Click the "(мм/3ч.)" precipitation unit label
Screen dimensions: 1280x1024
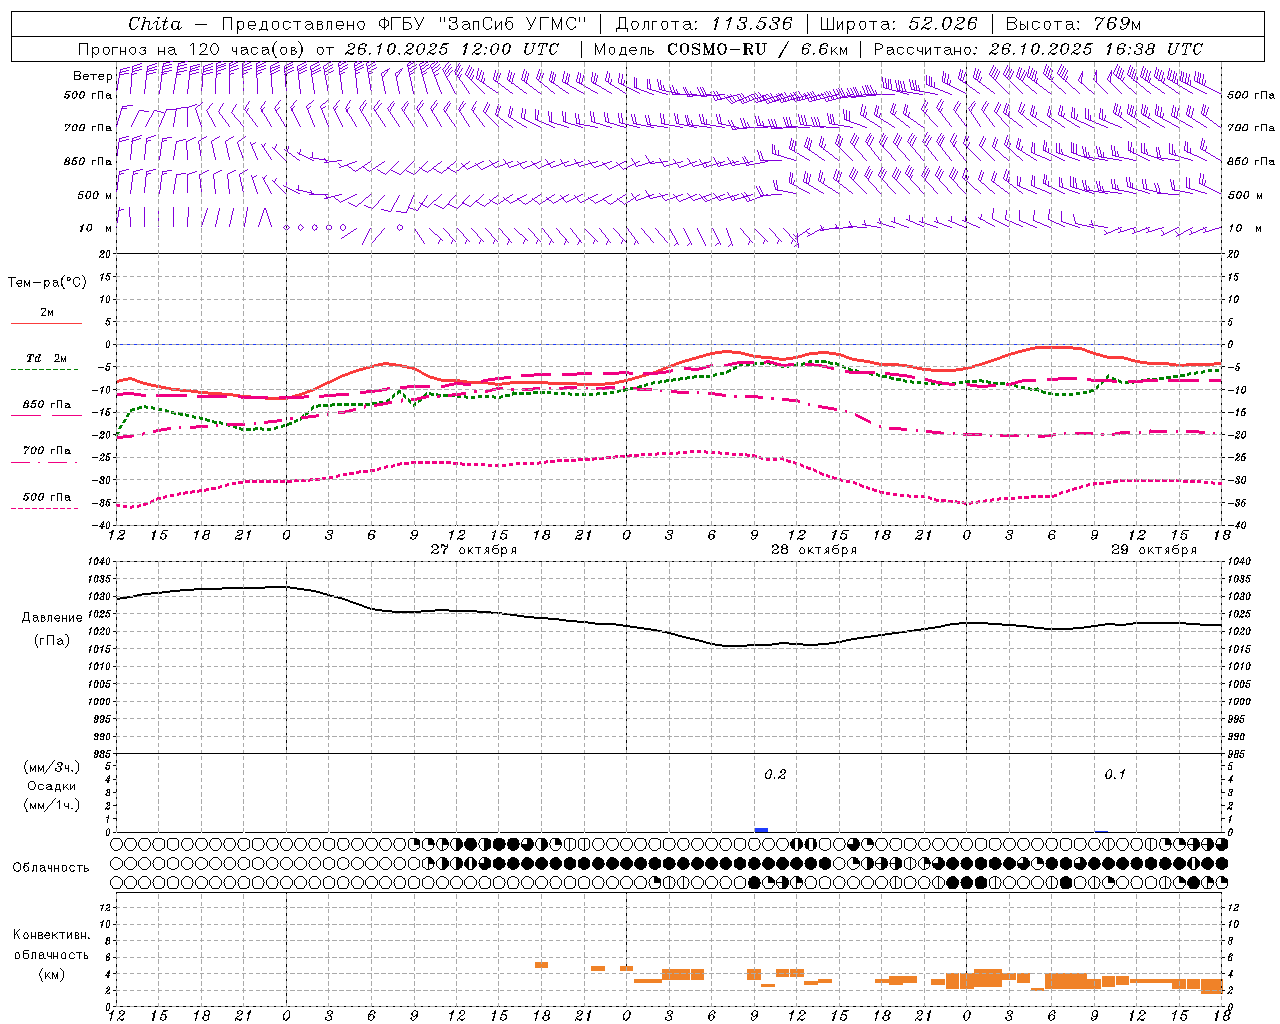click(52, 767)
